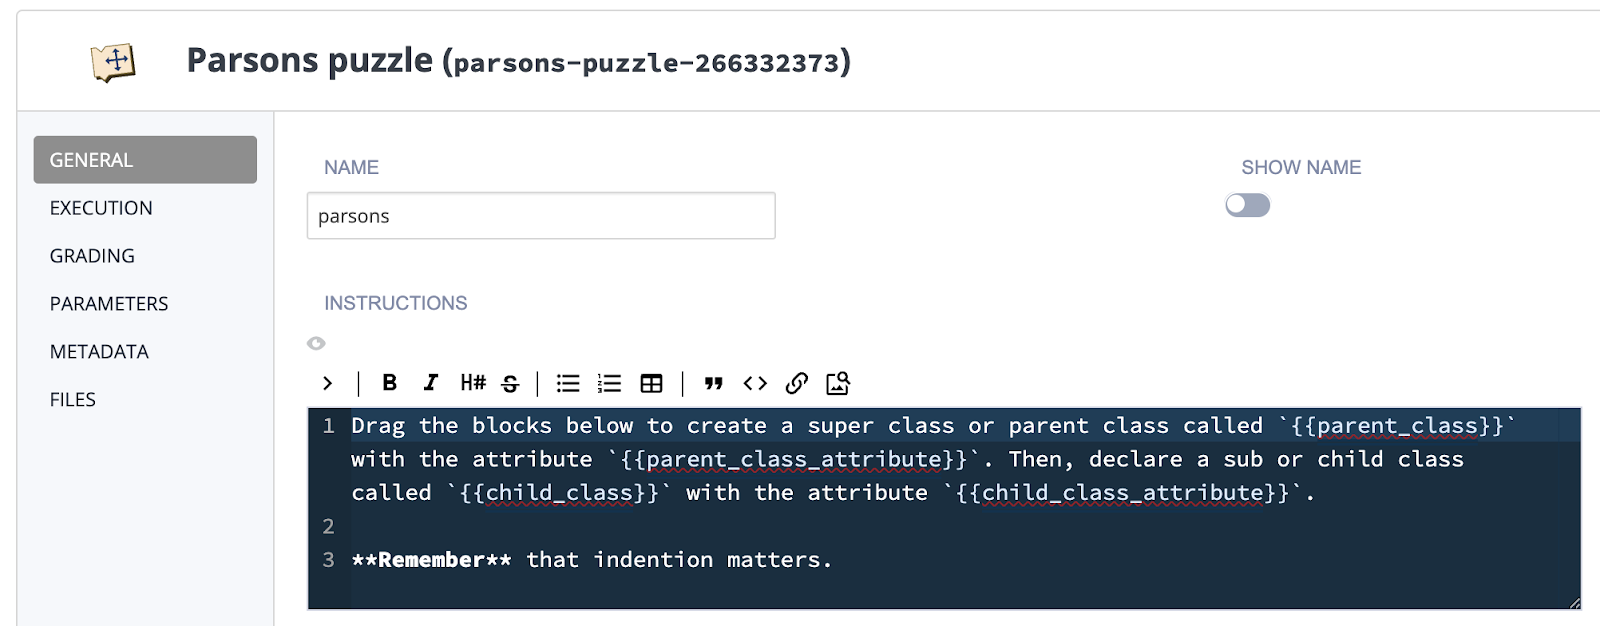1600x626 pixels.
Task: Open the GRADING section
Action: pos(92,255)
